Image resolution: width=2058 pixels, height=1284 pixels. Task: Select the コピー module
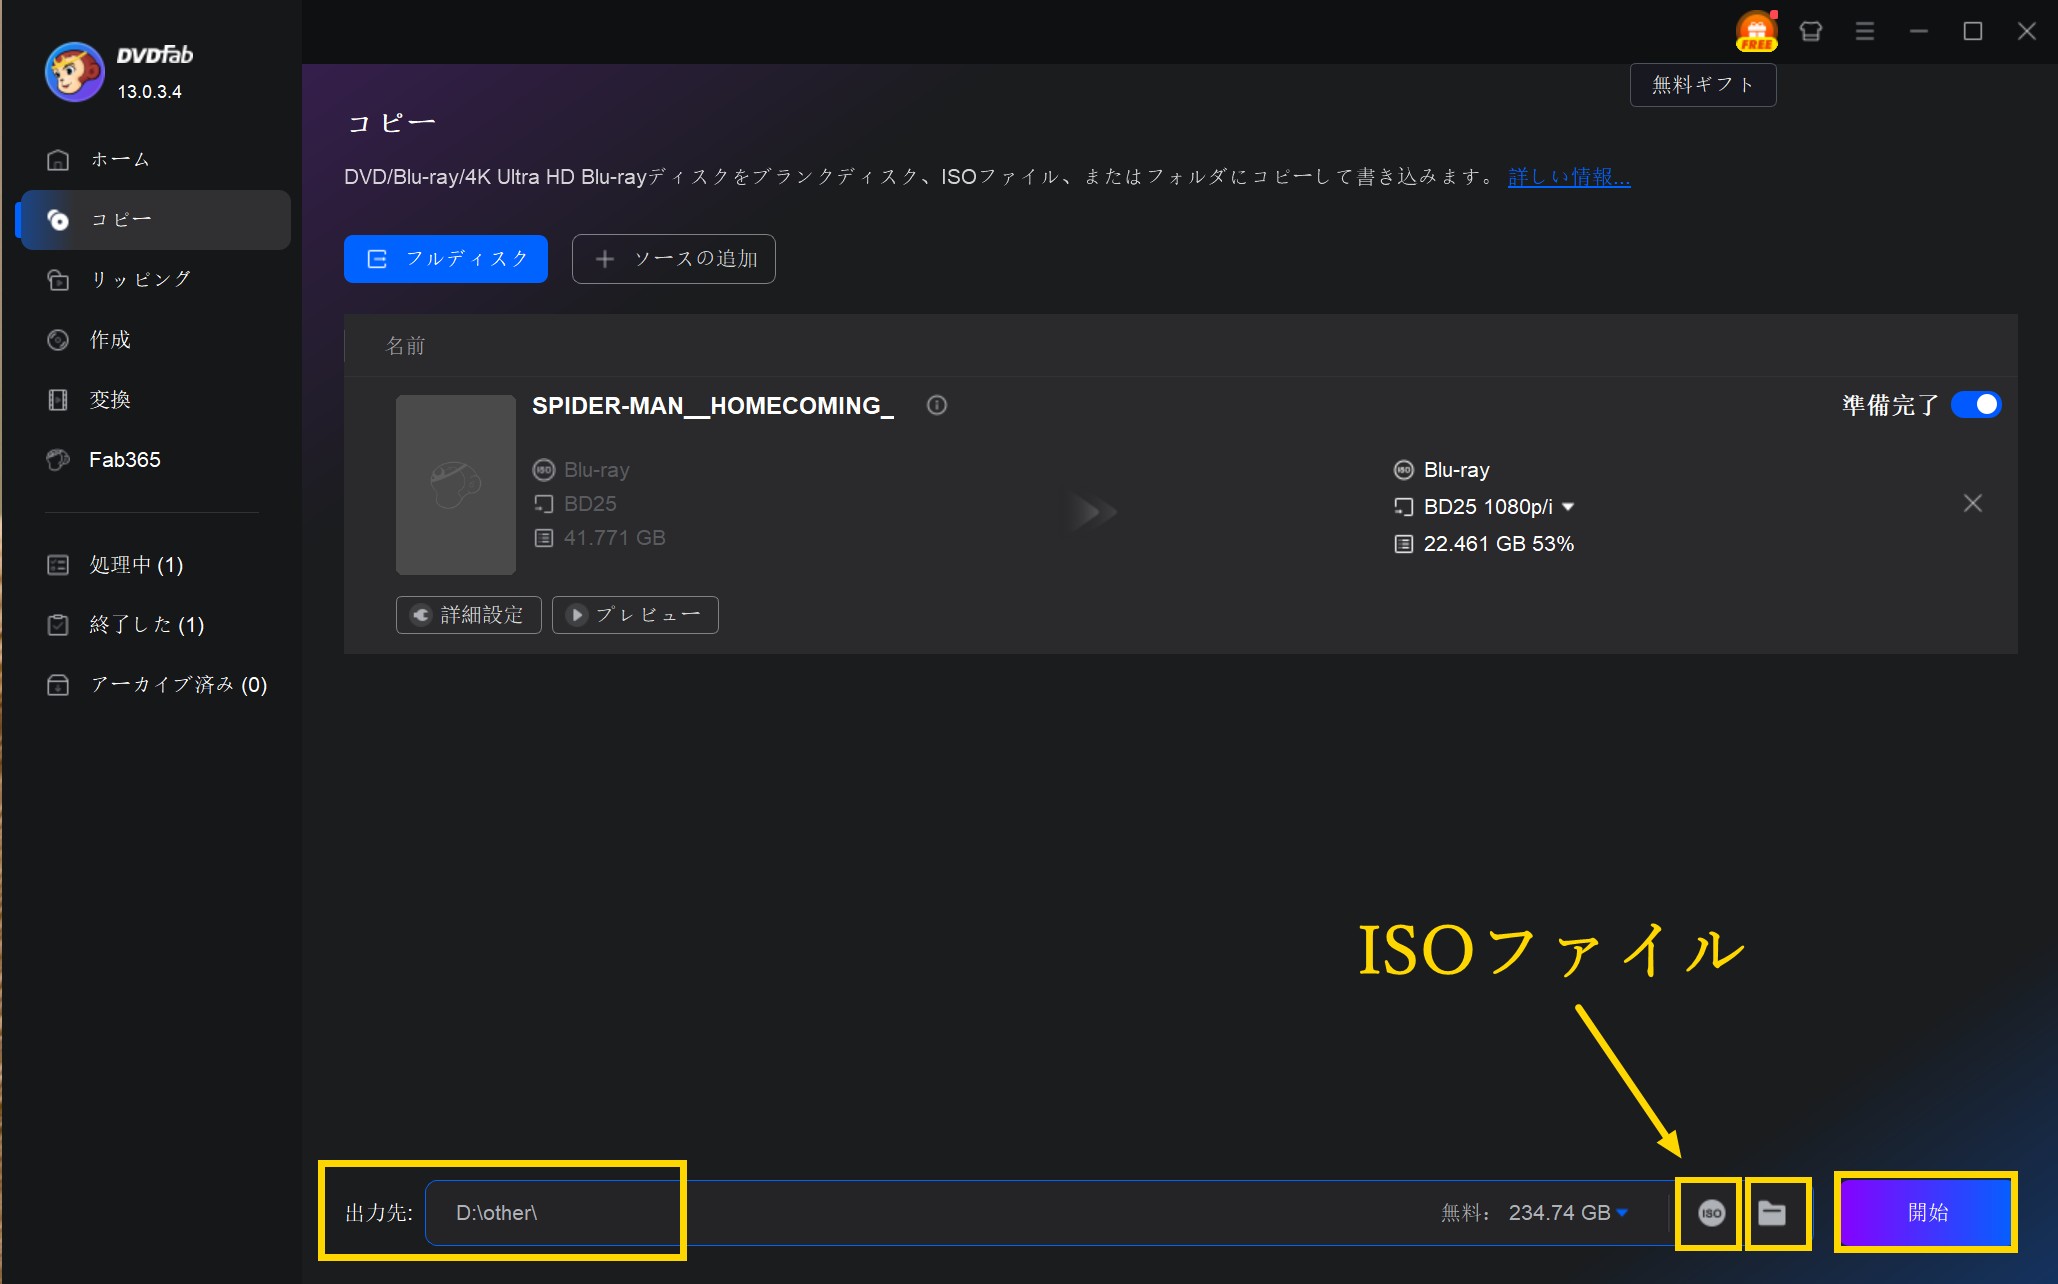pos(155,220)
